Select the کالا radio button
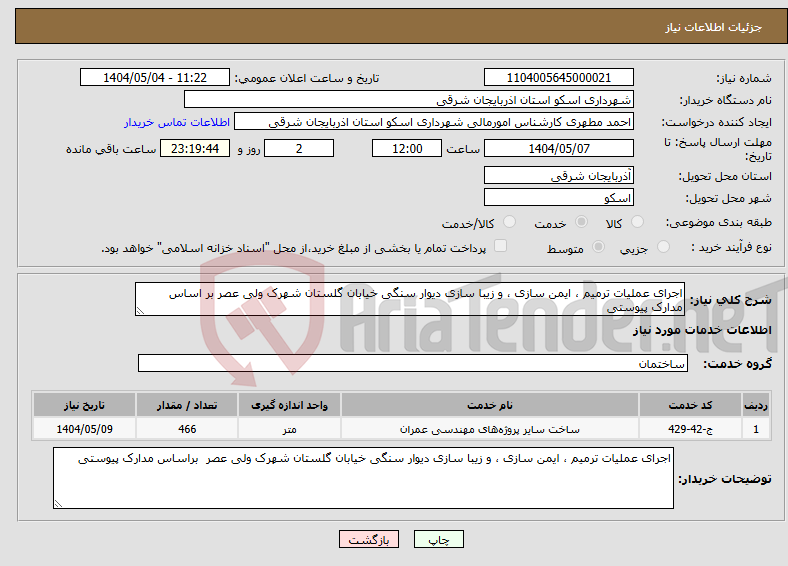Screen dimensions: 788x566 (x=637, y=222)
